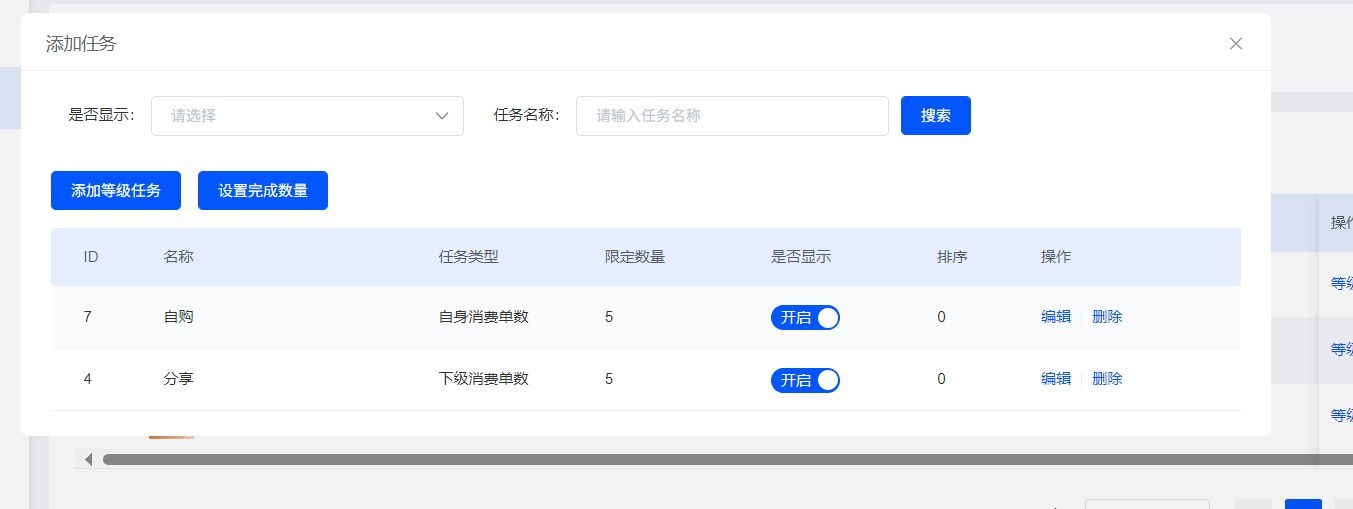1353x509 pixels.
Task: Click 设置完成数量 button
Action: click(263, 191)
